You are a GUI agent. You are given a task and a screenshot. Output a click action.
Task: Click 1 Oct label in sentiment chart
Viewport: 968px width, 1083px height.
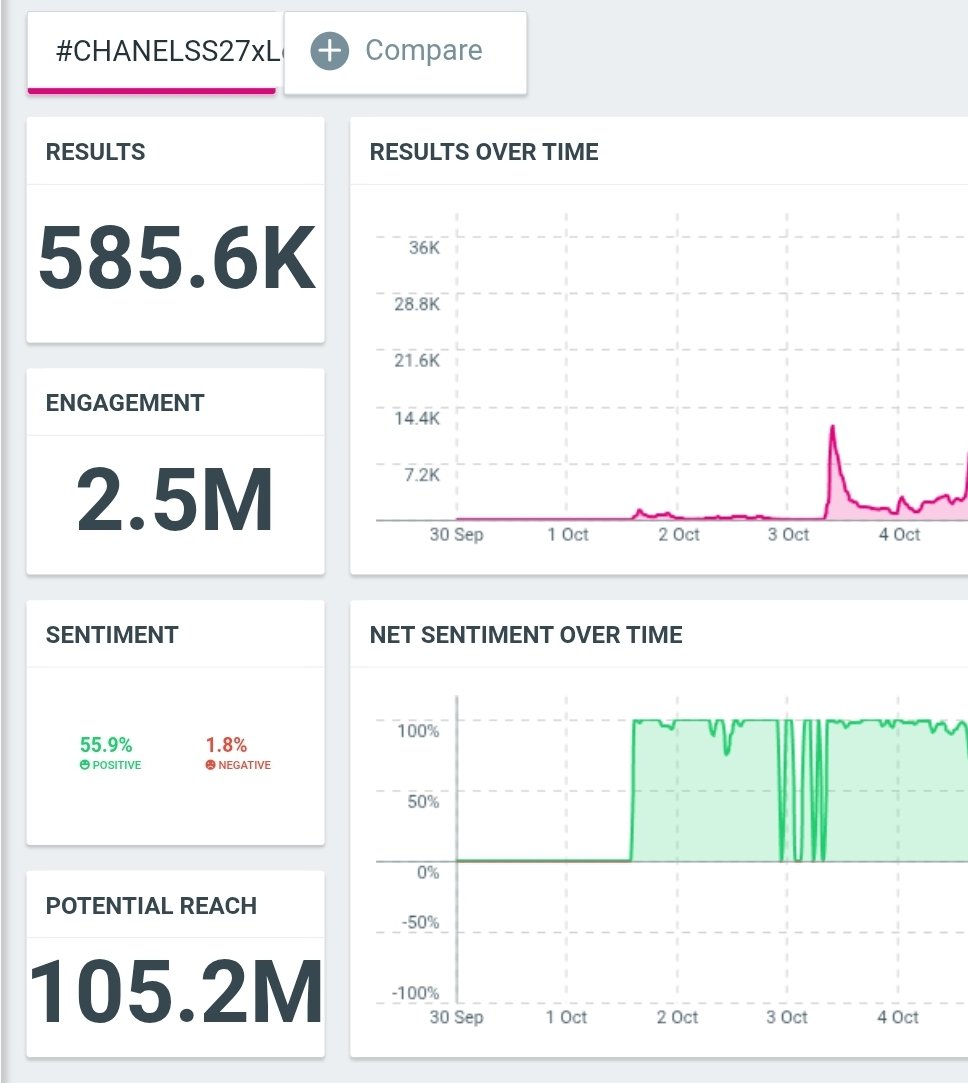[x=566, y=1017]
